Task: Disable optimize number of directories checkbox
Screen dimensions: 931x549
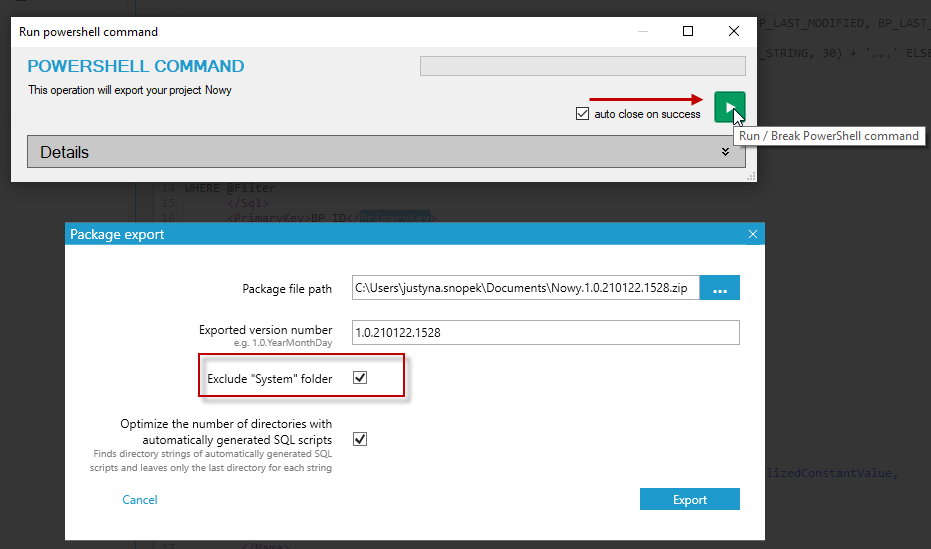Action: tap(360, 439)
